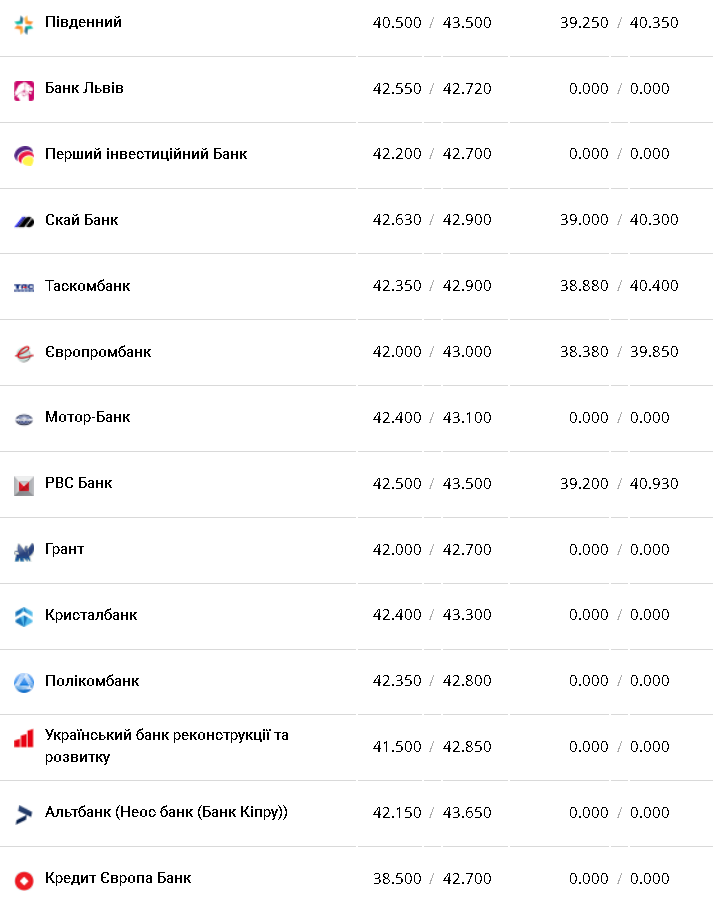This screenshot has height=900, width=713.
Task: Click the Кредит Європа Банк logo
Action: (24, 880)
